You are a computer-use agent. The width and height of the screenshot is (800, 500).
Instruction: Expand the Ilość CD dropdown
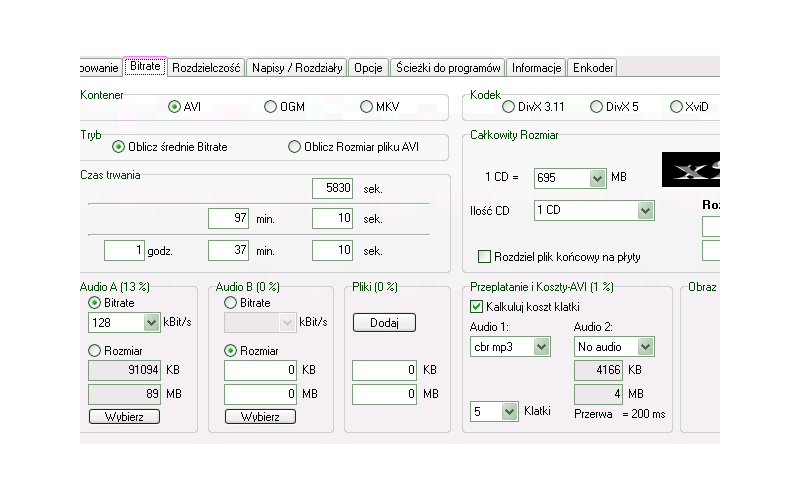point(645,210)
